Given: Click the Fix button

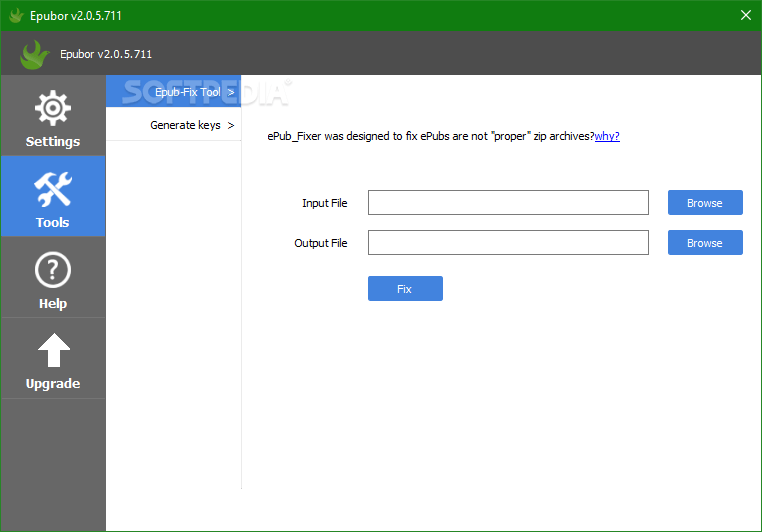Looking at the screenshot, I should 405,289.
